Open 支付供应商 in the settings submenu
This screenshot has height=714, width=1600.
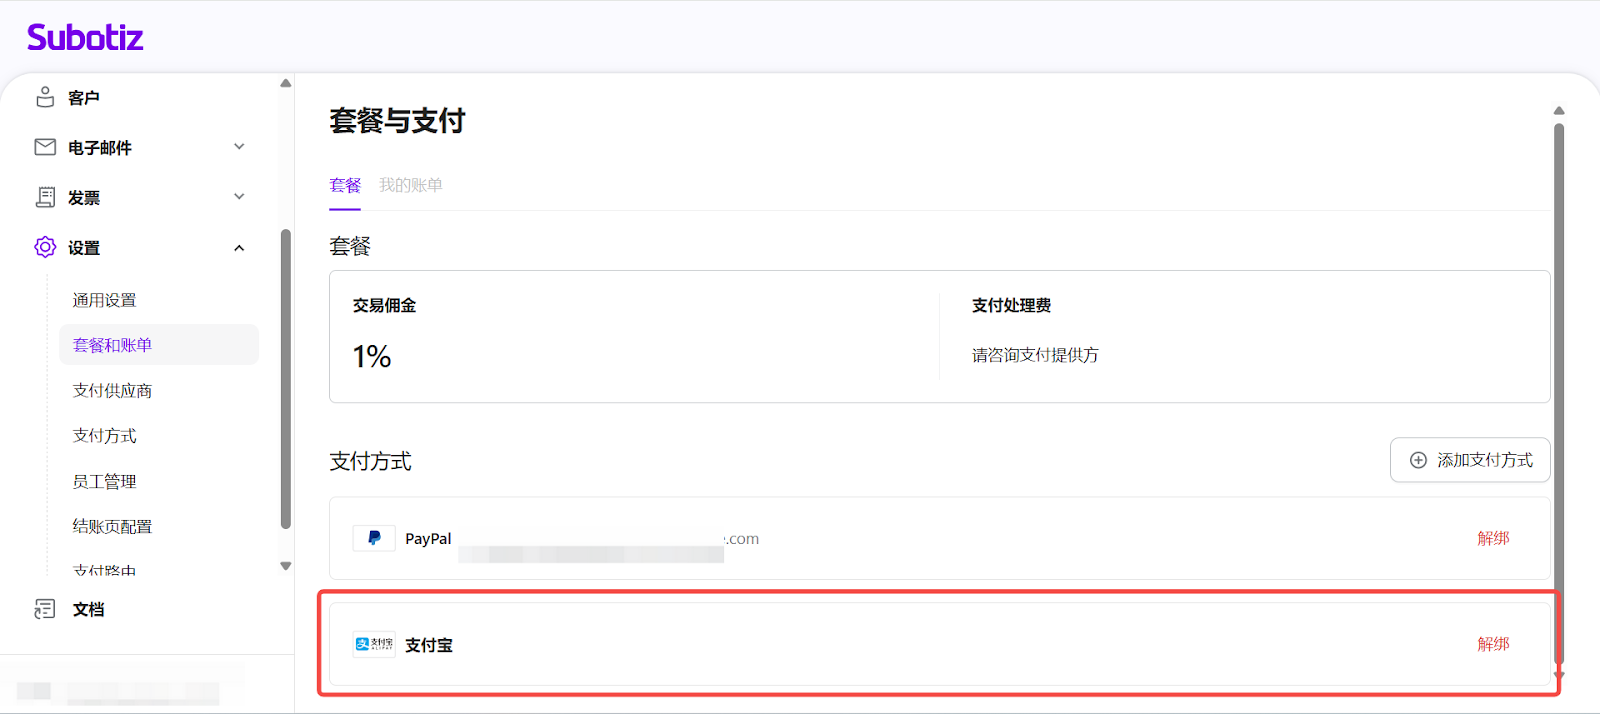click(x=112, y=390)
